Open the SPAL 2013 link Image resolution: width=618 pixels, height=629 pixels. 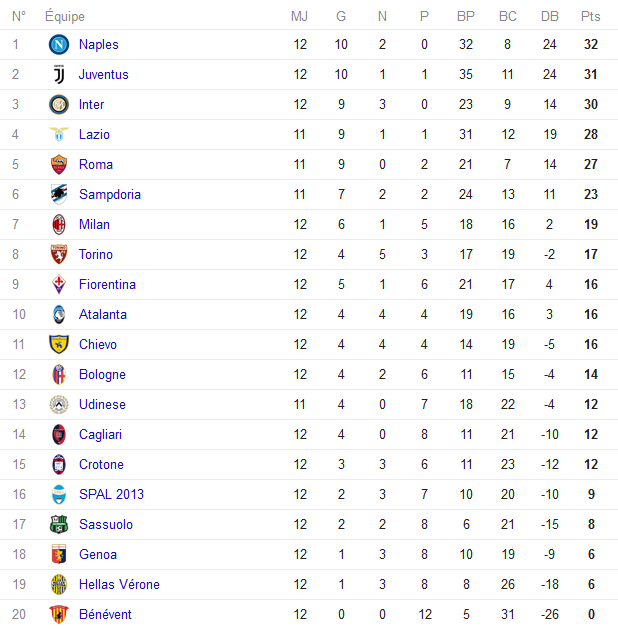point(111,494)
